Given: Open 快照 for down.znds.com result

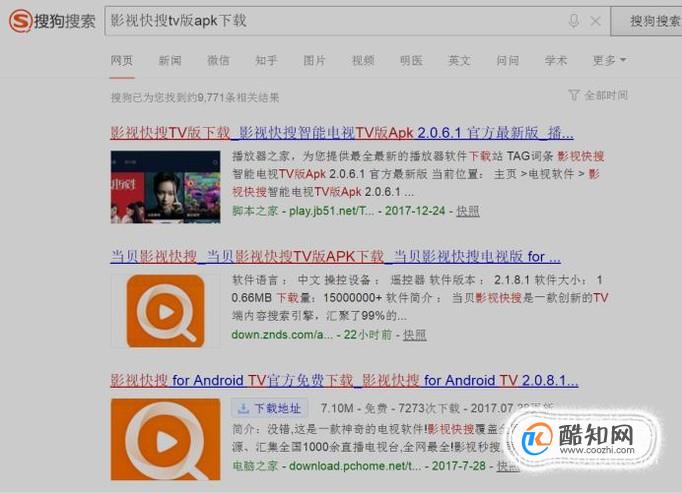Looking at the screenshot, I should [x=415, y=335].
